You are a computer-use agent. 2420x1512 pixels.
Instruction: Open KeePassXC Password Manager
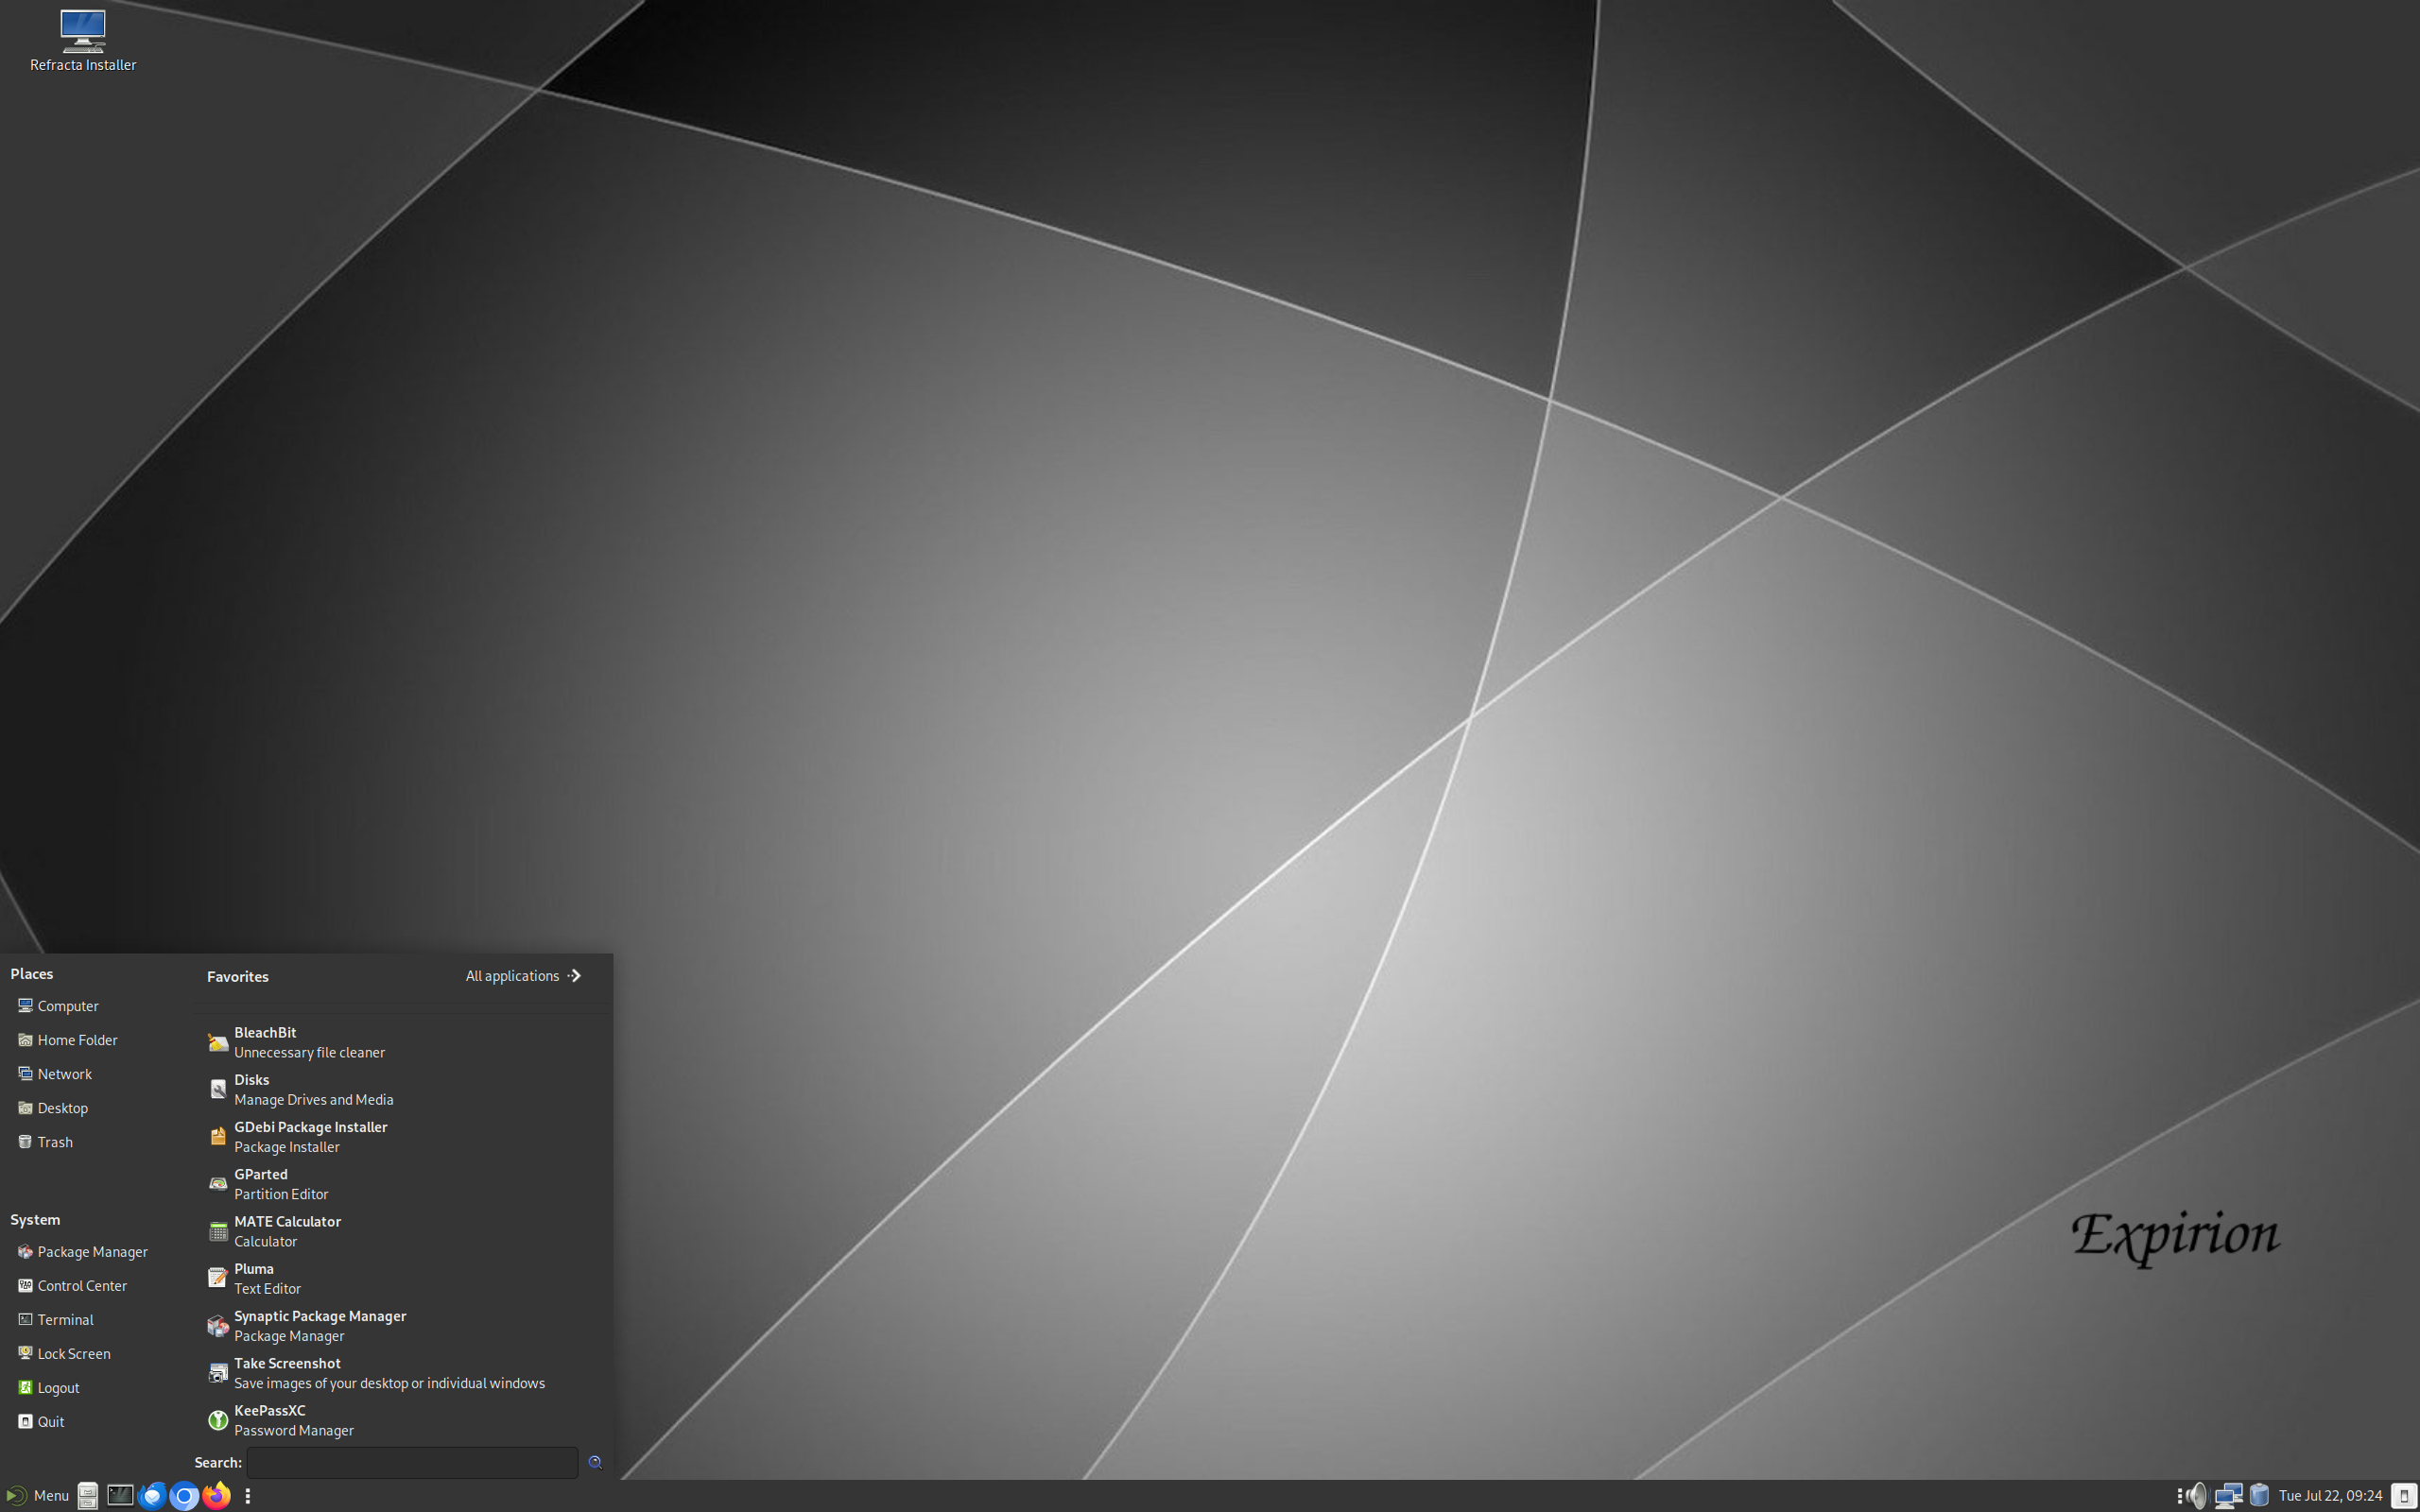[x=400, y=1420]
